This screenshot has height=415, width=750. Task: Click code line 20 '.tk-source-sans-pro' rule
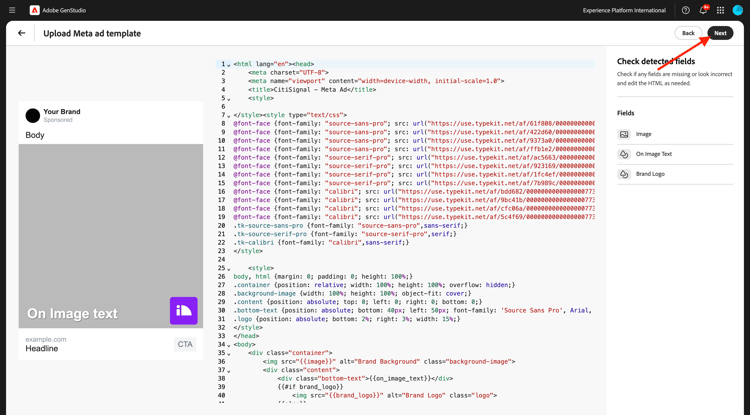click(351, 226)
